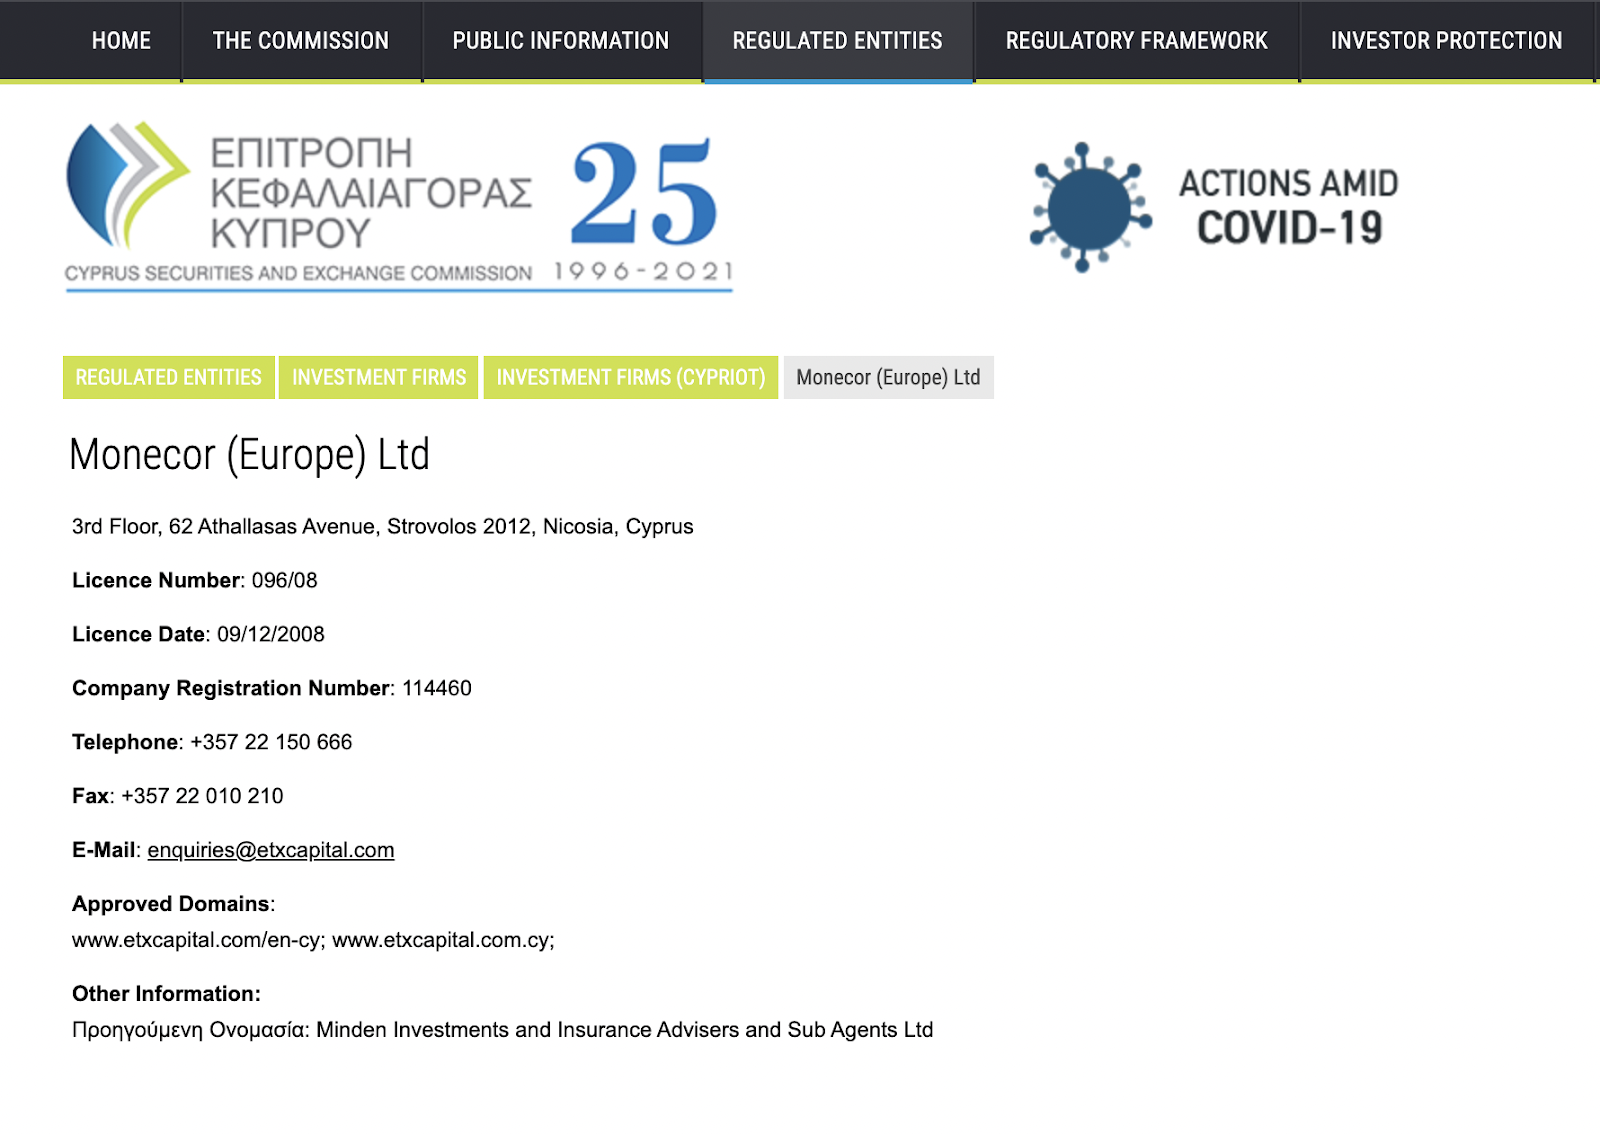Open PUBLIC INFORMATION menu

click(561, 41)
